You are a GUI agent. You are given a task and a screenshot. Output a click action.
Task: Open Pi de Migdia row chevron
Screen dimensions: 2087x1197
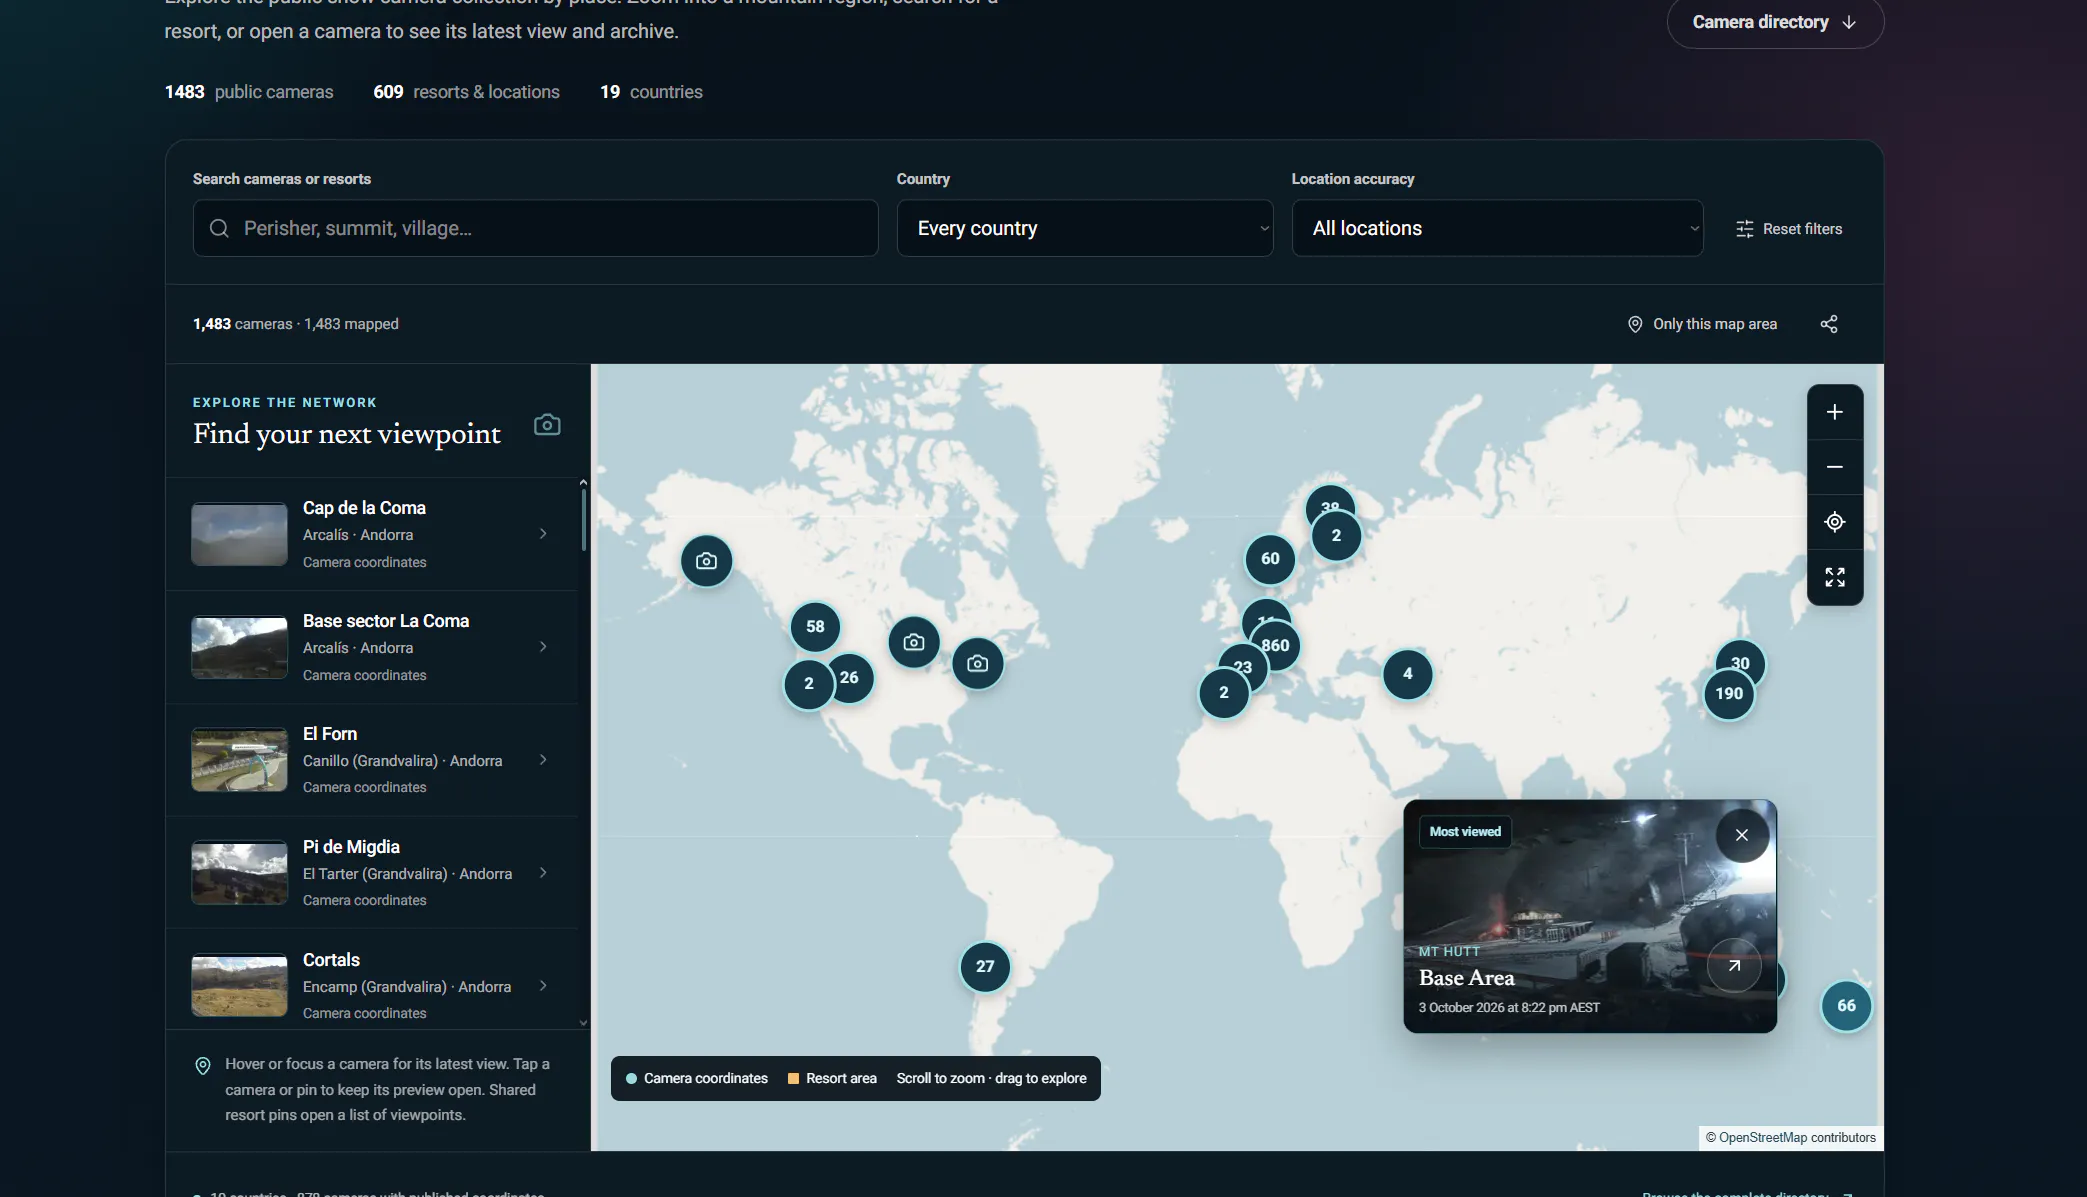click(543, 873)
